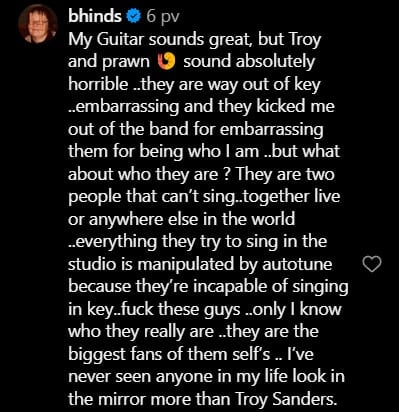Click the word autotune in the comment
The height and width of the screenshot is (412, 399).
(x=297, y=264)
